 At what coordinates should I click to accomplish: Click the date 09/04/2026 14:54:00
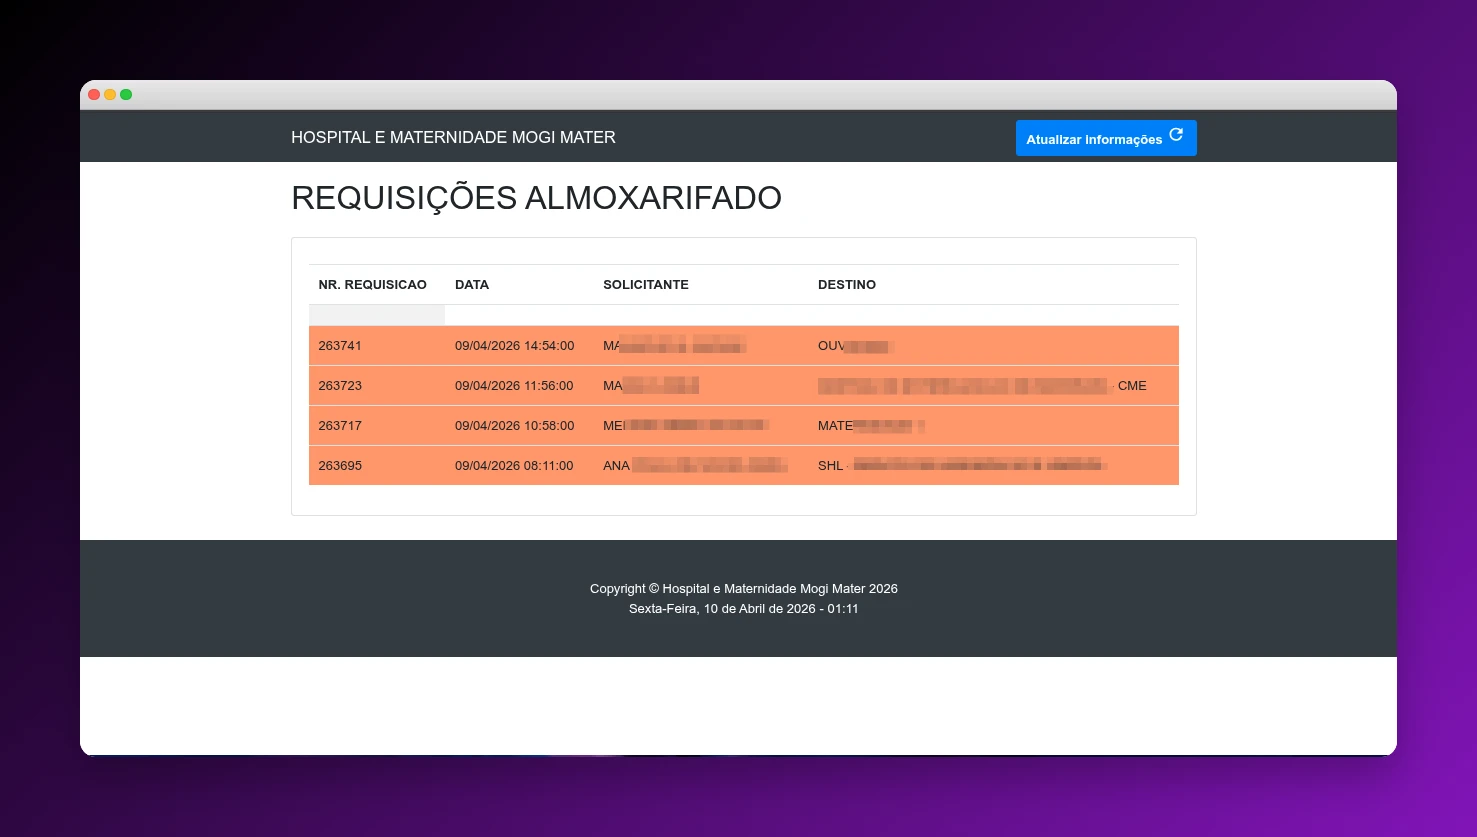tap(515, 346)
